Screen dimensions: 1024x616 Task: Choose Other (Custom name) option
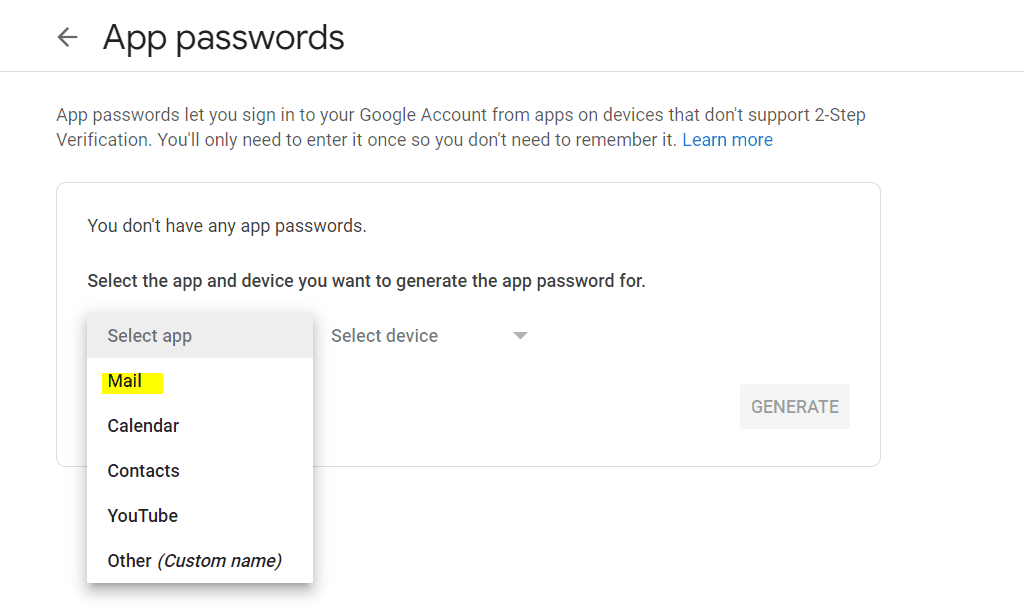pyautogui.click(x=193, y=561)
